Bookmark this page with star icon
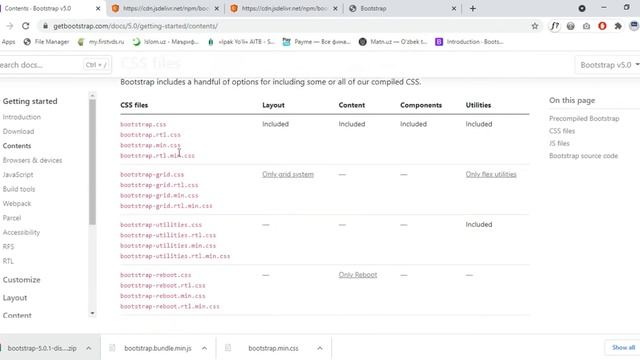Image resolution: width=640 pixels, height=360 pixels. click(x=535, y=26)
